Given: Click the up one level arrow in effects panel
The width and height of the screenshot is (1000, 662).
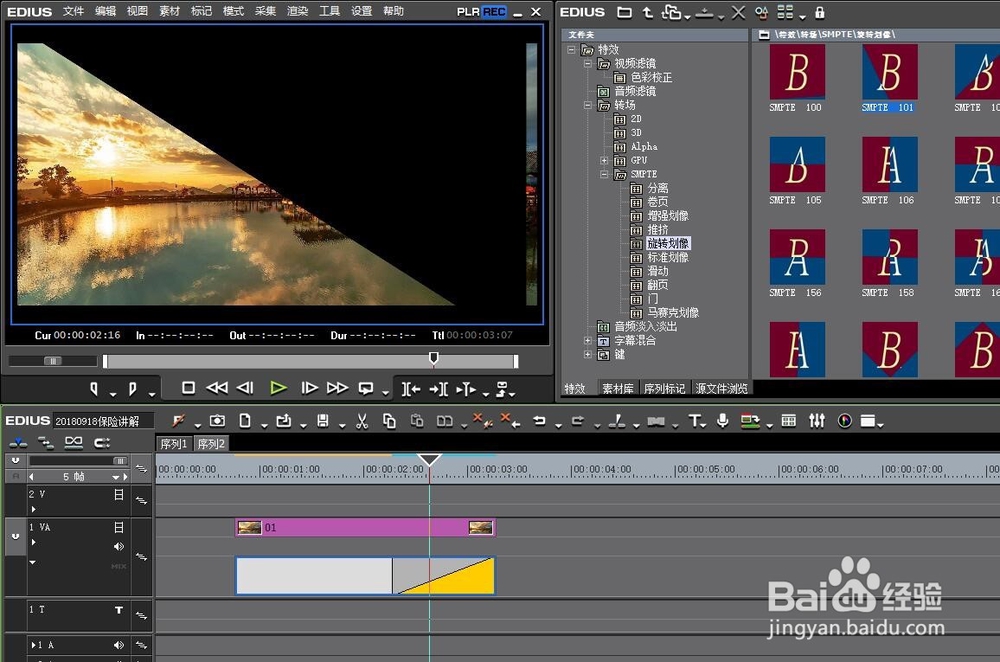Looking at the screenshot, I should tap(647, 12).
